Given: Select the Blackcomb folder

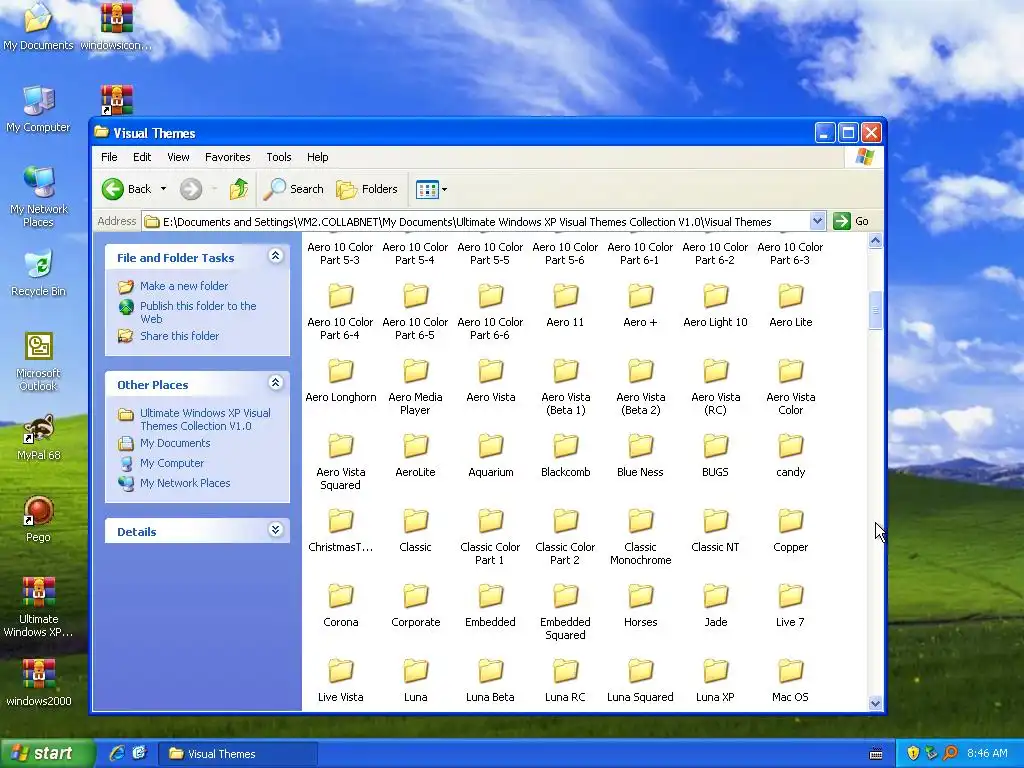Looking at the screenshot, I should pos(566,456).
